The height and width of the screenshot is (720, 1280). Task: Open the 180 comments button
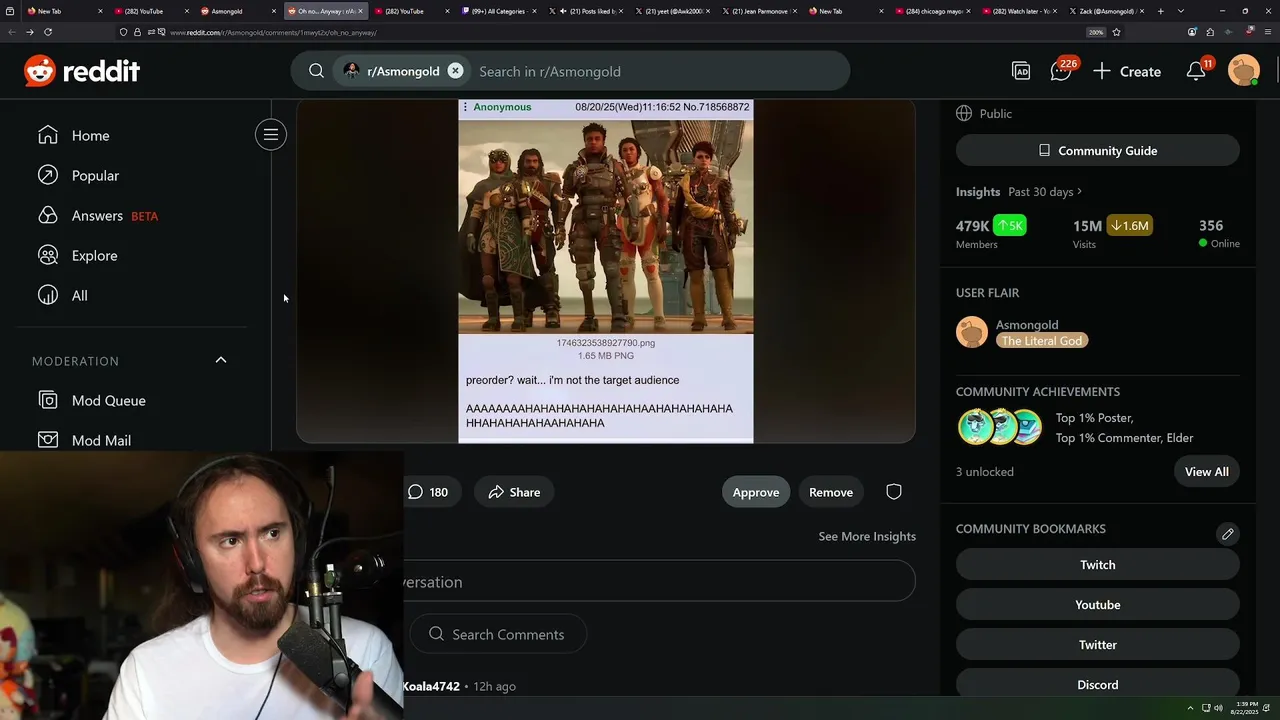pos(428,492)
